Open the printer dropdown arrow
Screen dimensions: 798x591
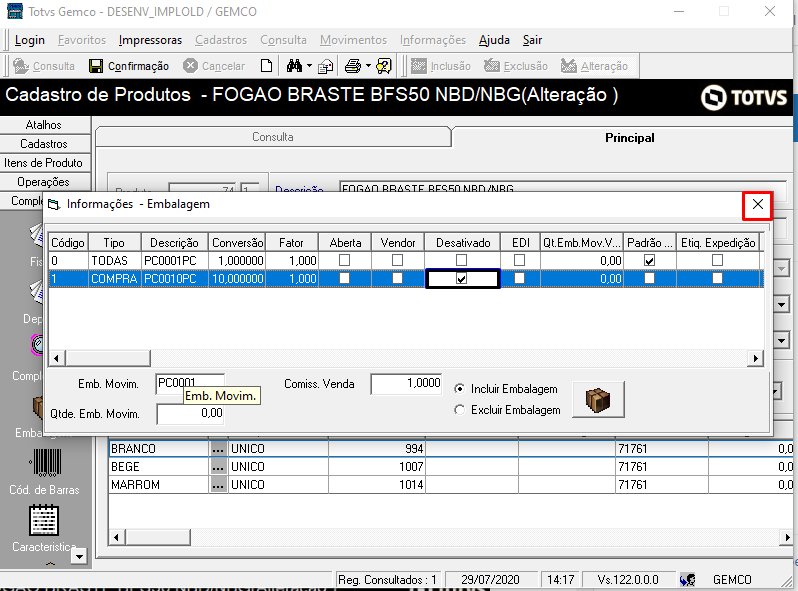368,66
